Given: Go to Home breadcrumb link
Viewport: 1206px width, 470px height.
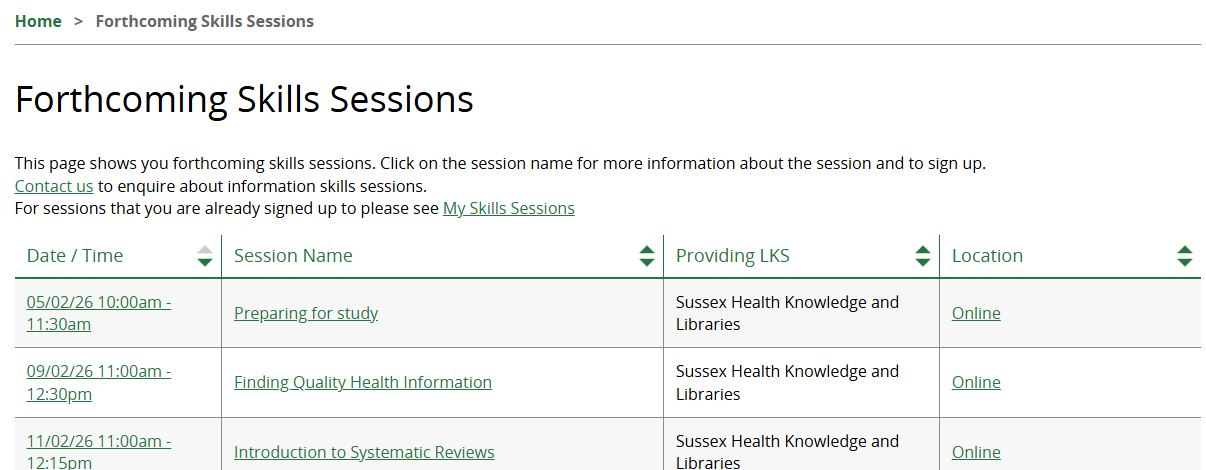Looking at the screenshot, I should point(38,21).
